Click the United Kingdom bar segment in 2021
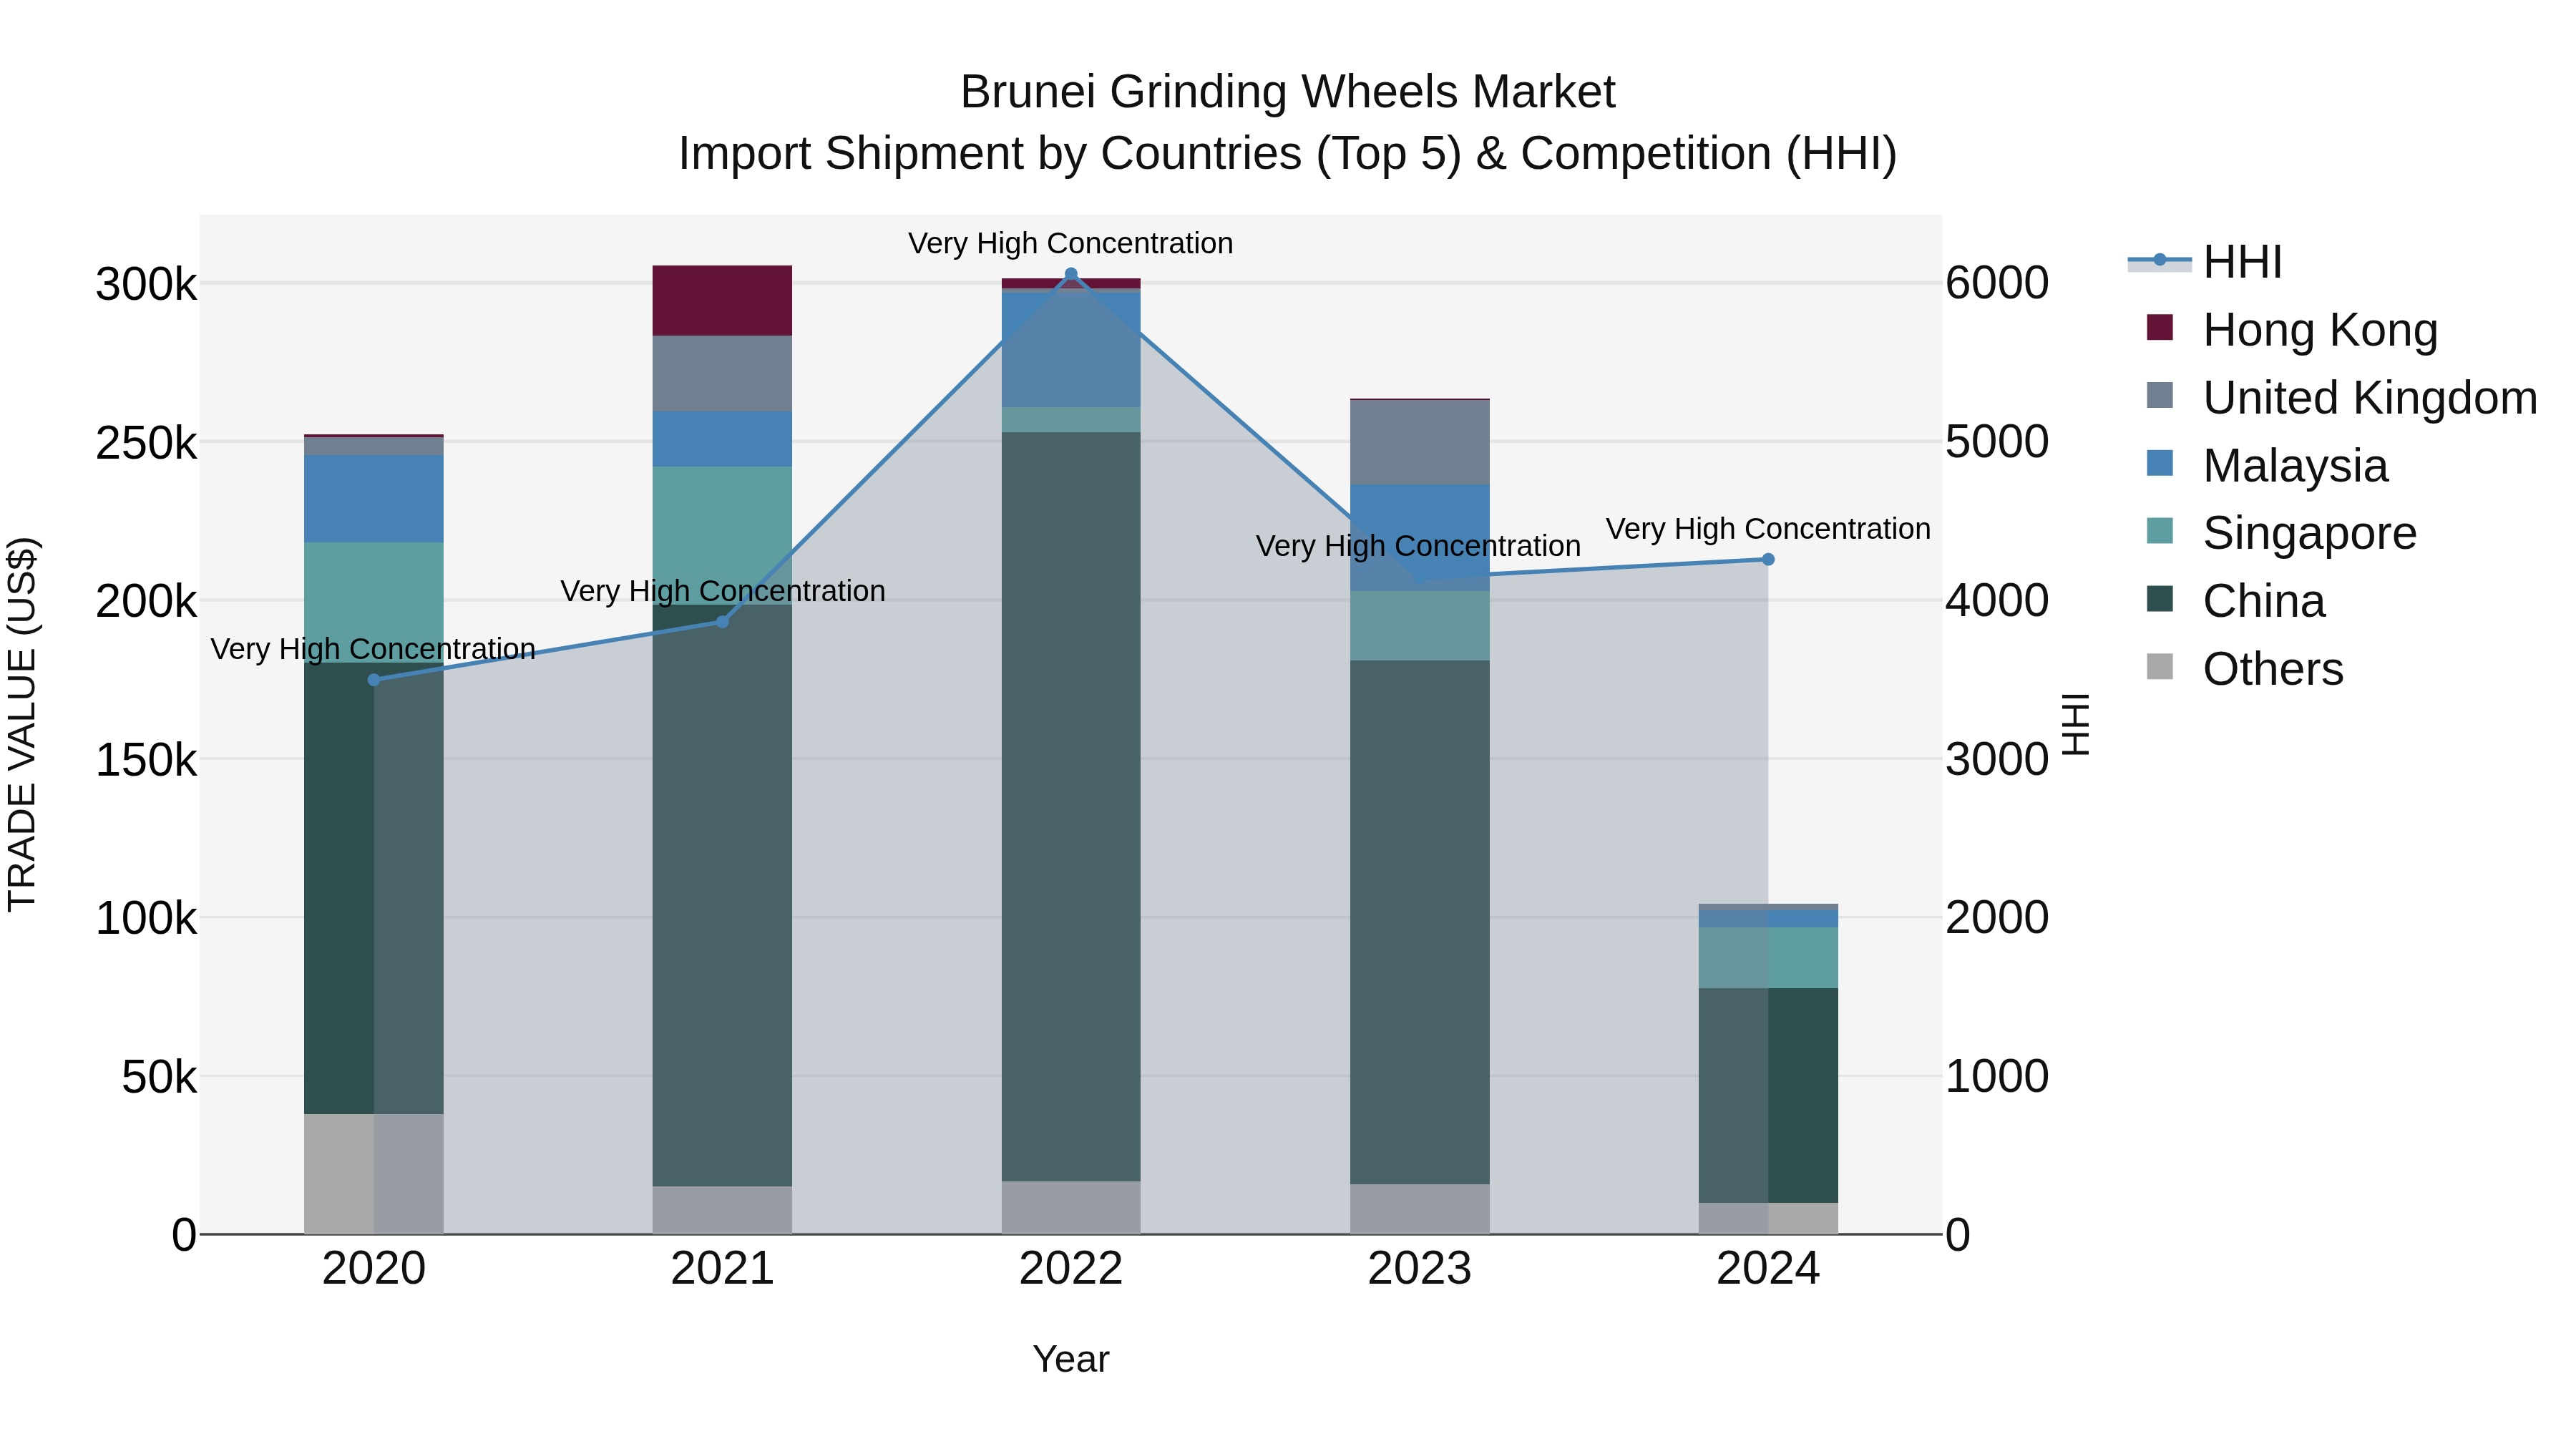 [x=722, y=374]
